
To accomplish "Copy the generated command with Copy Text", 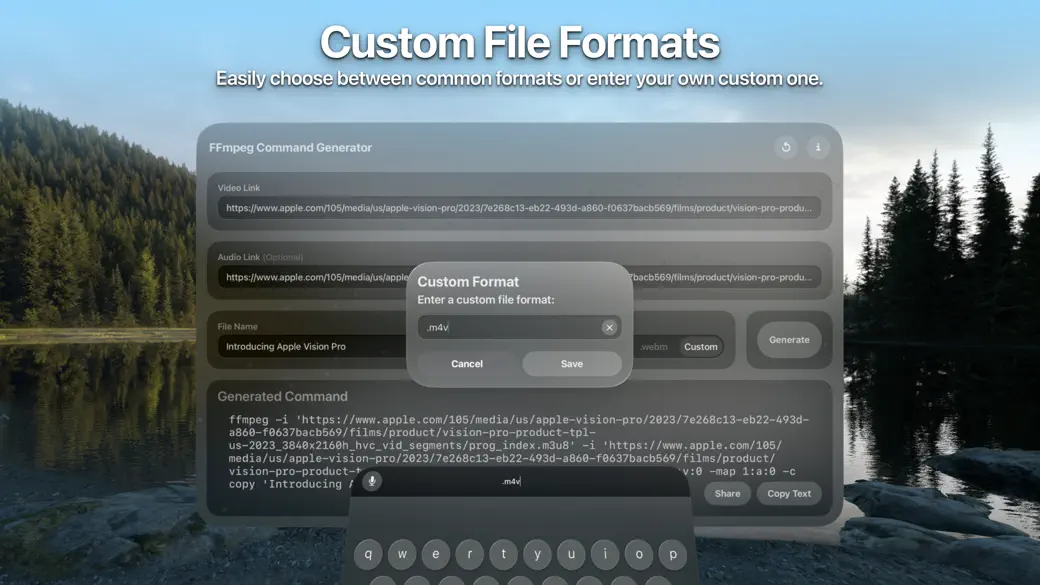I will coord(789,493).
